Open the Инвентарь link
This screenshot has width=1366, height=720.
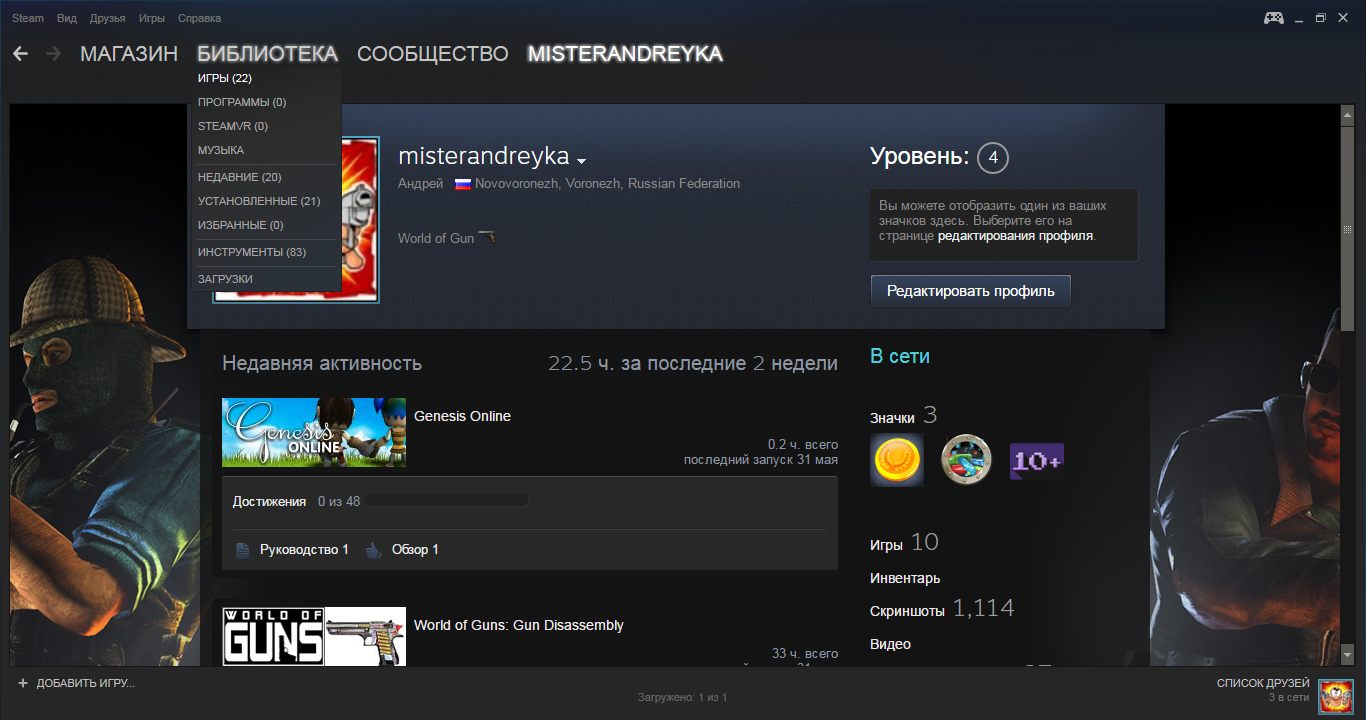905,578
